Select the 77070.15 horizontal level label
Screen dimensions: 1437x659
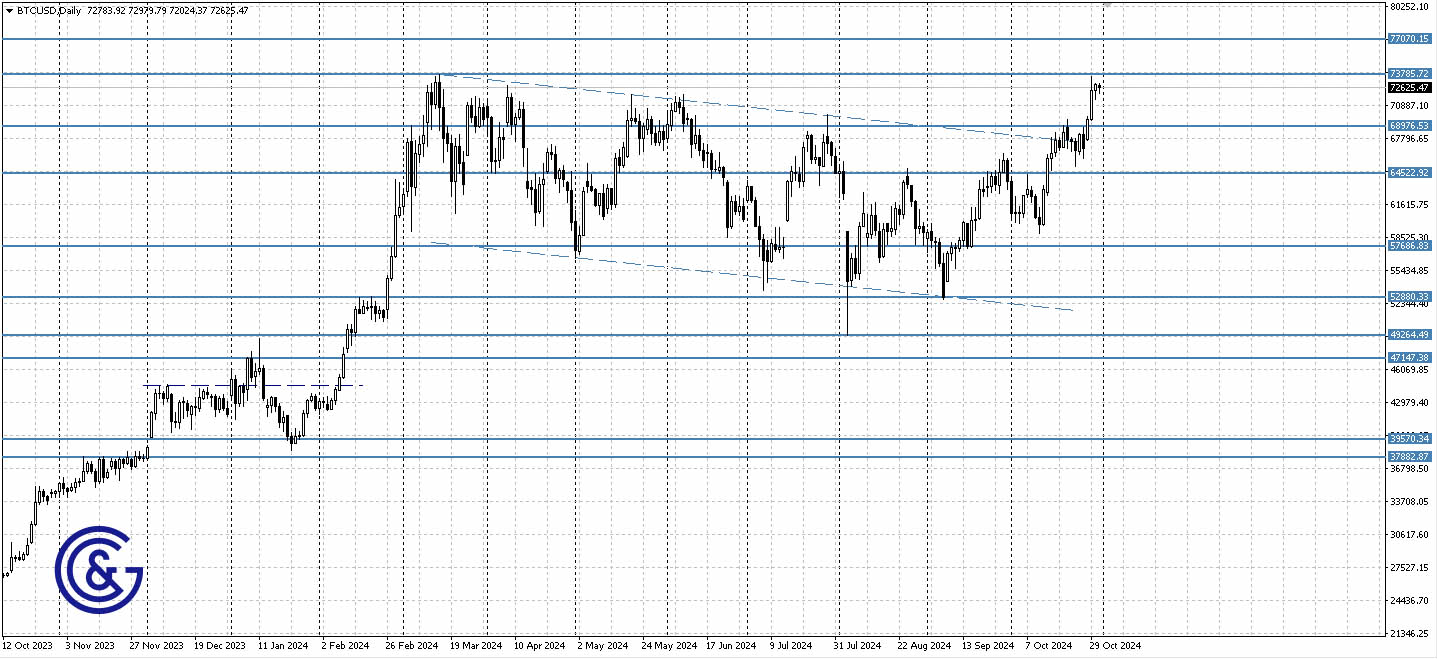(1409, 38)
